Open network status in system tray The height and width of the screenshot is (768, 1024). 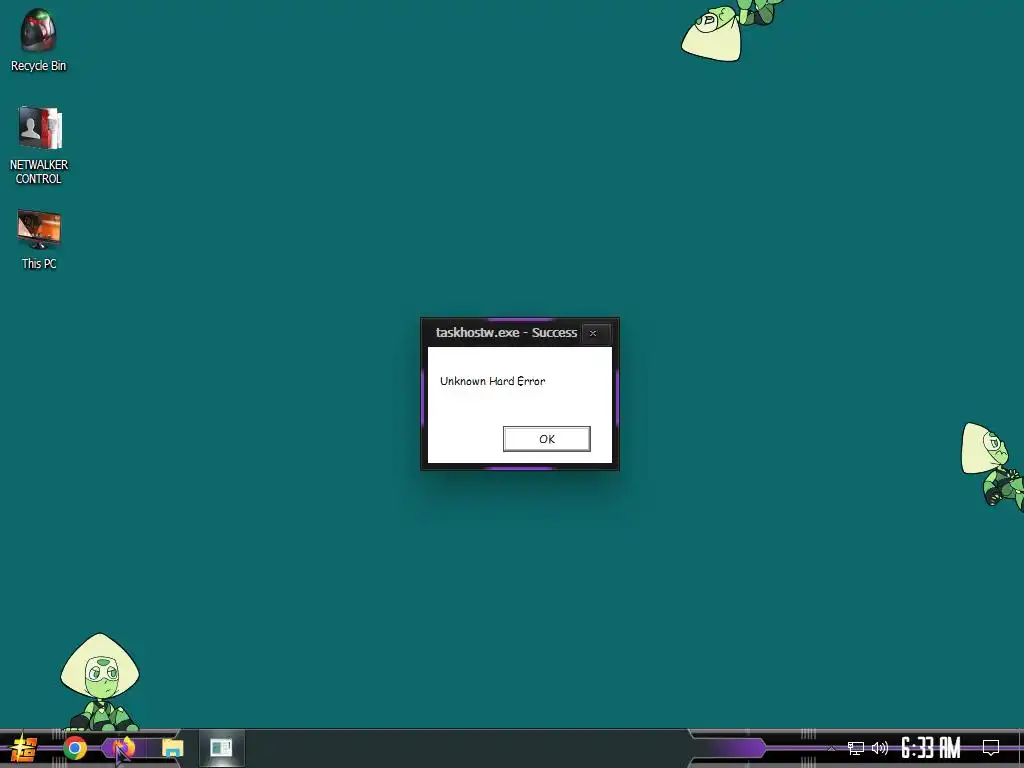[856, 748]
